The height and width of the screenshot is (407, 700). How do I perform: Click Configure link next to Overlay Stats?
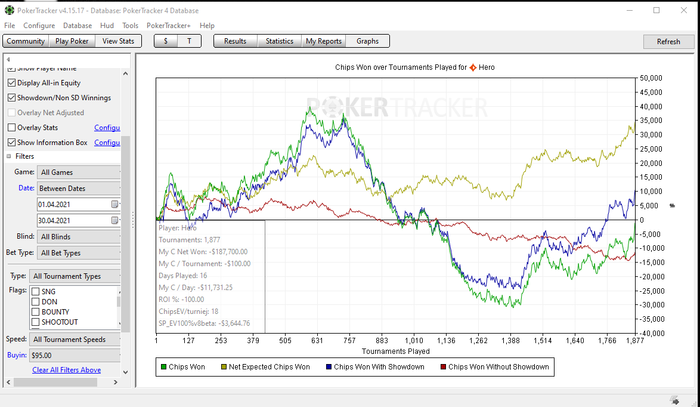pos(107,128)
